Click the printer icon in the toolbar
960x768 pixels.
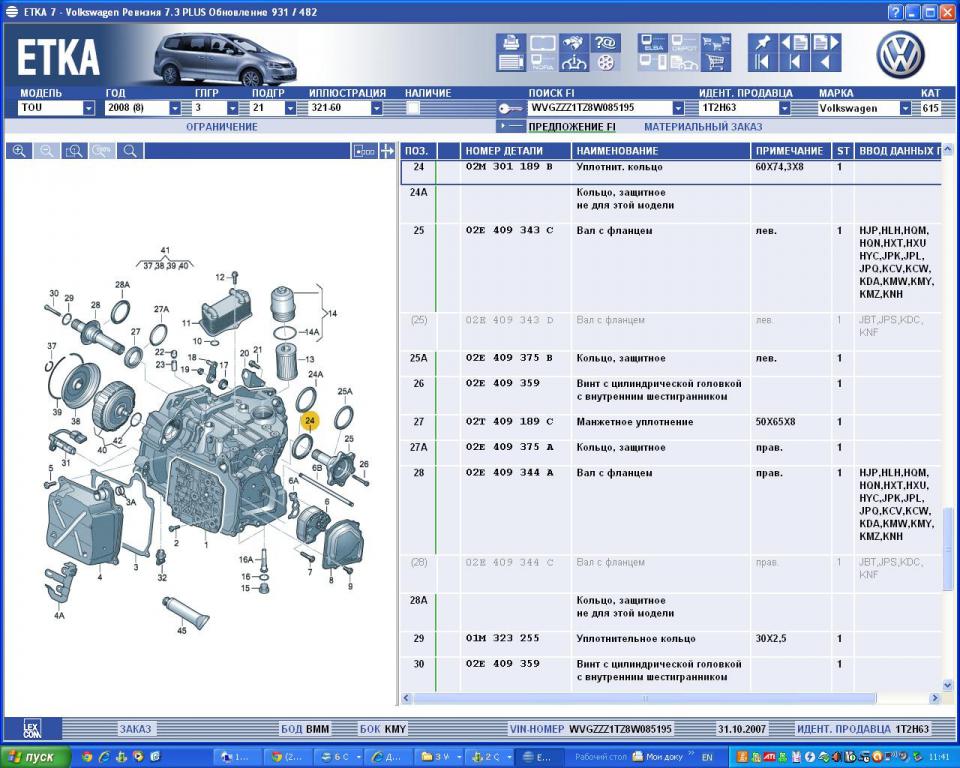coord(511,42)
